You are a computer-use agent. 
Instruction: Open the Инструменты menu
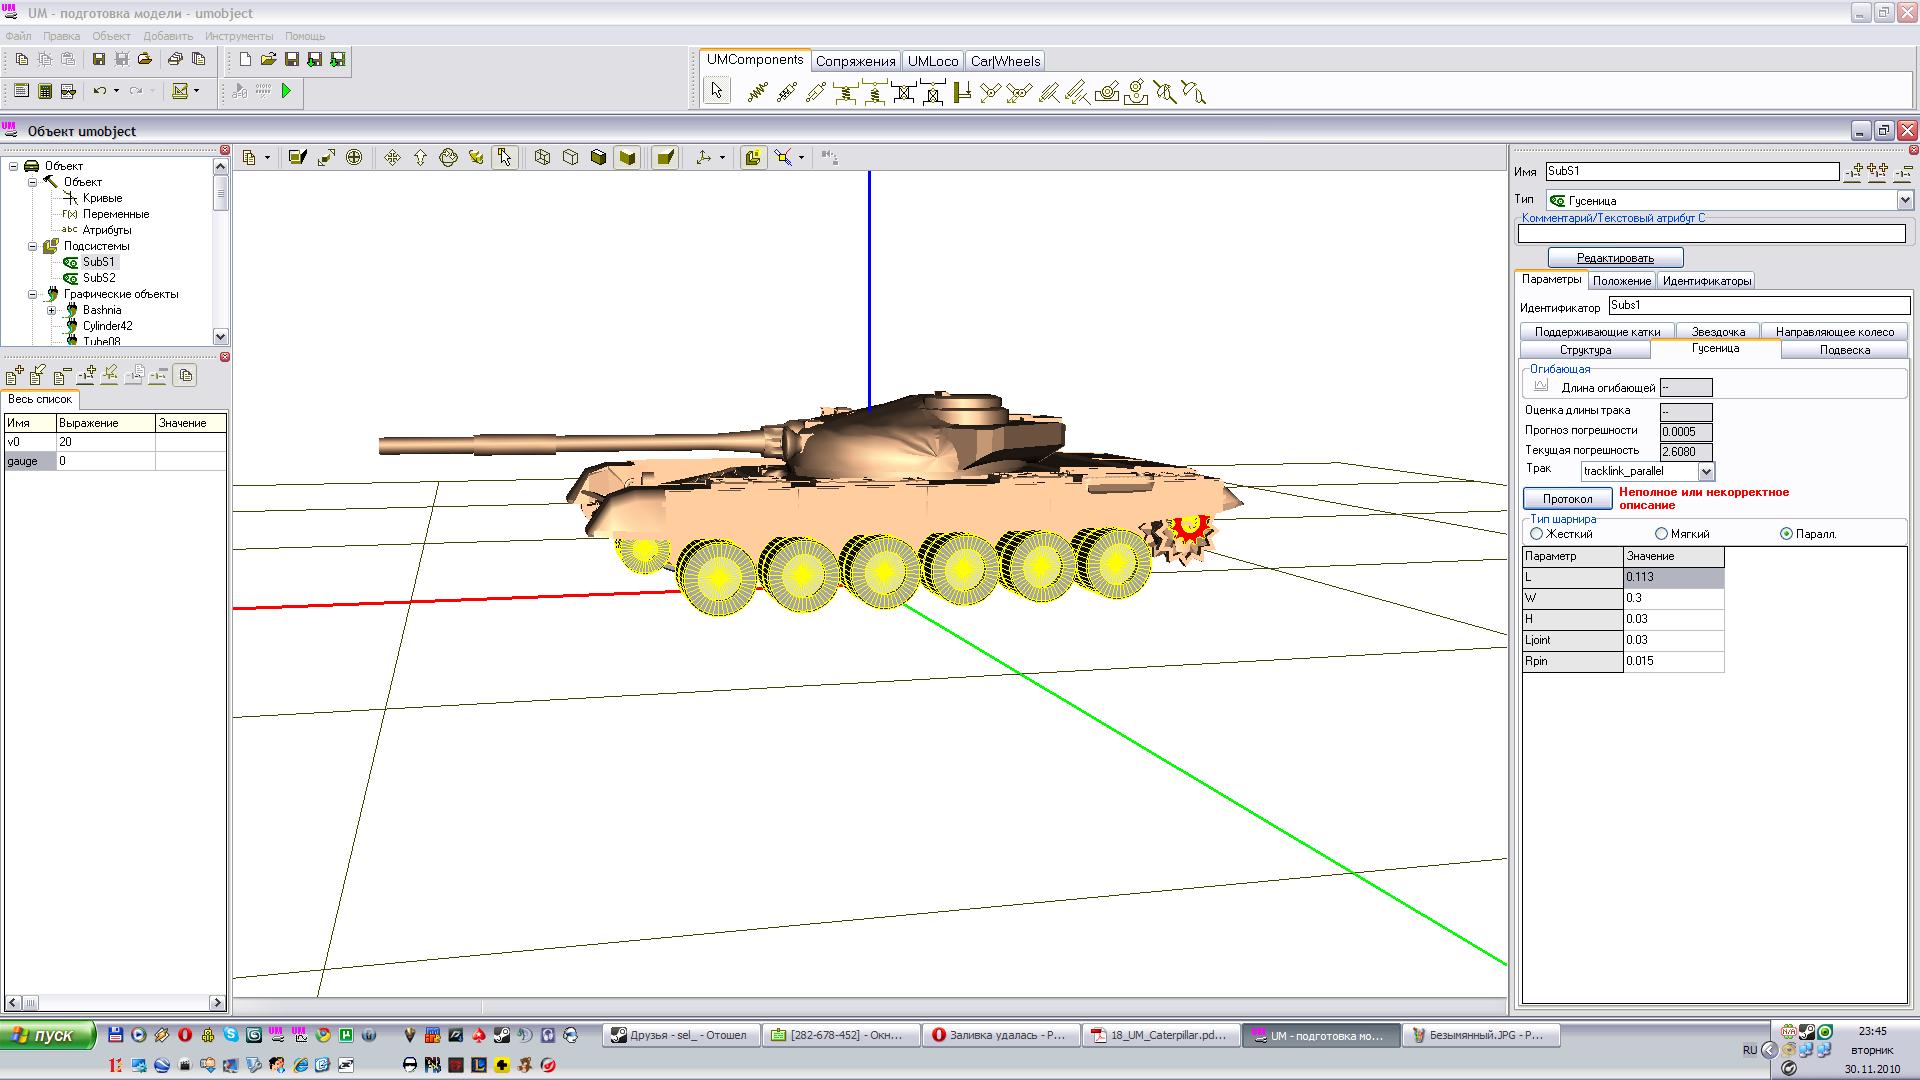pyautogui.click(x=239, y=36)
